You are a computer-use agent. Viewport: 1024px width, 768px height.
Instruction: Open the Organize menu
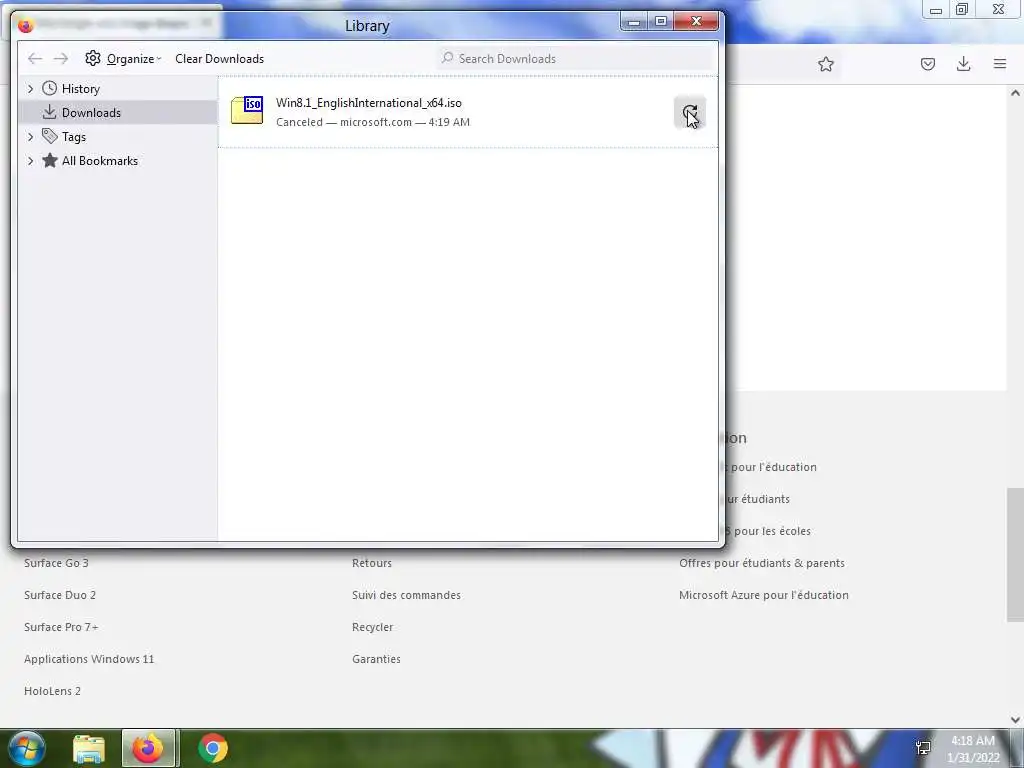[x=123, y=59]
